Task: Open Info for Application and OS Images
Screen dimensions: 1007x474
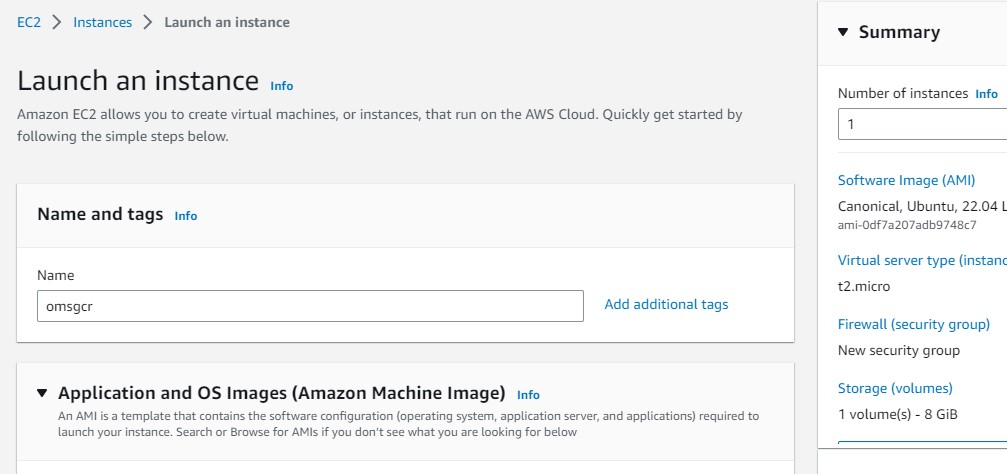Action: (528, 395)
